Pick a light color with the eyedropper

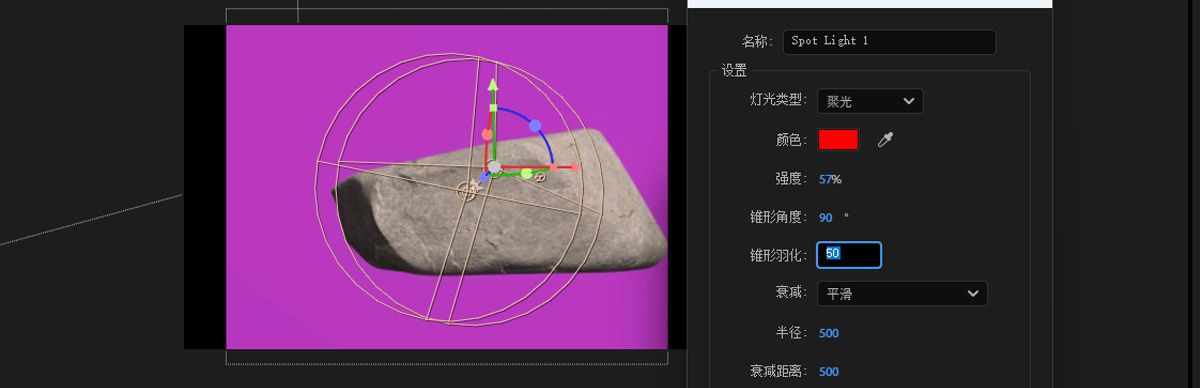coord(885,140)
